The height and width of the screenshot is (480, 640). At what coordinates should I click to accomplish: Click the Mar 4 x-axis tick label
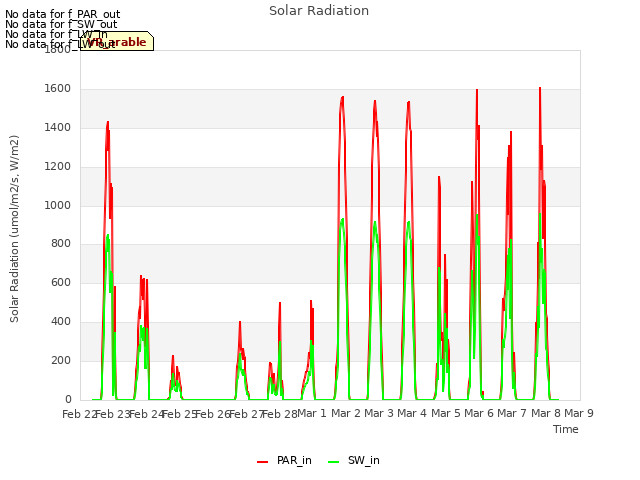pyautogui.click(x=412, y=413)
